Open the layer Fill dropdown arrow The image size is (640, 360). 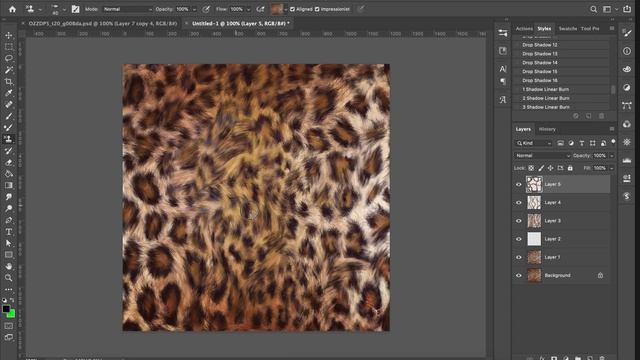(611, 168)
